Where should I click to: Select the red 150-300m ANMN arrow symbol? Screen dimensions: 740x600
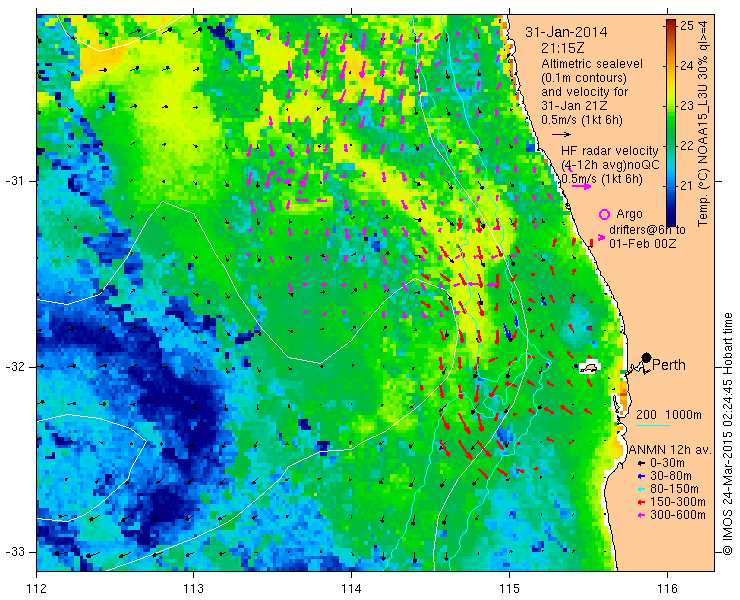(x=640, y=502)
